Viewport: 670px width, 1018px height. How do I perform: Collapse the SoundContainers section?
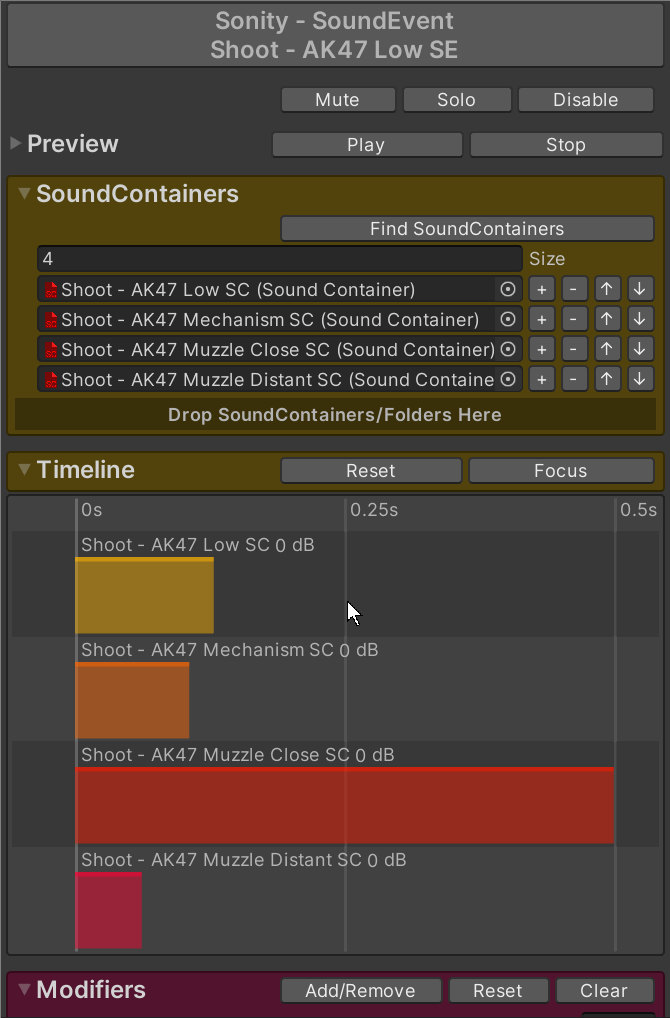pyautogui.click(x=25, y=193)
